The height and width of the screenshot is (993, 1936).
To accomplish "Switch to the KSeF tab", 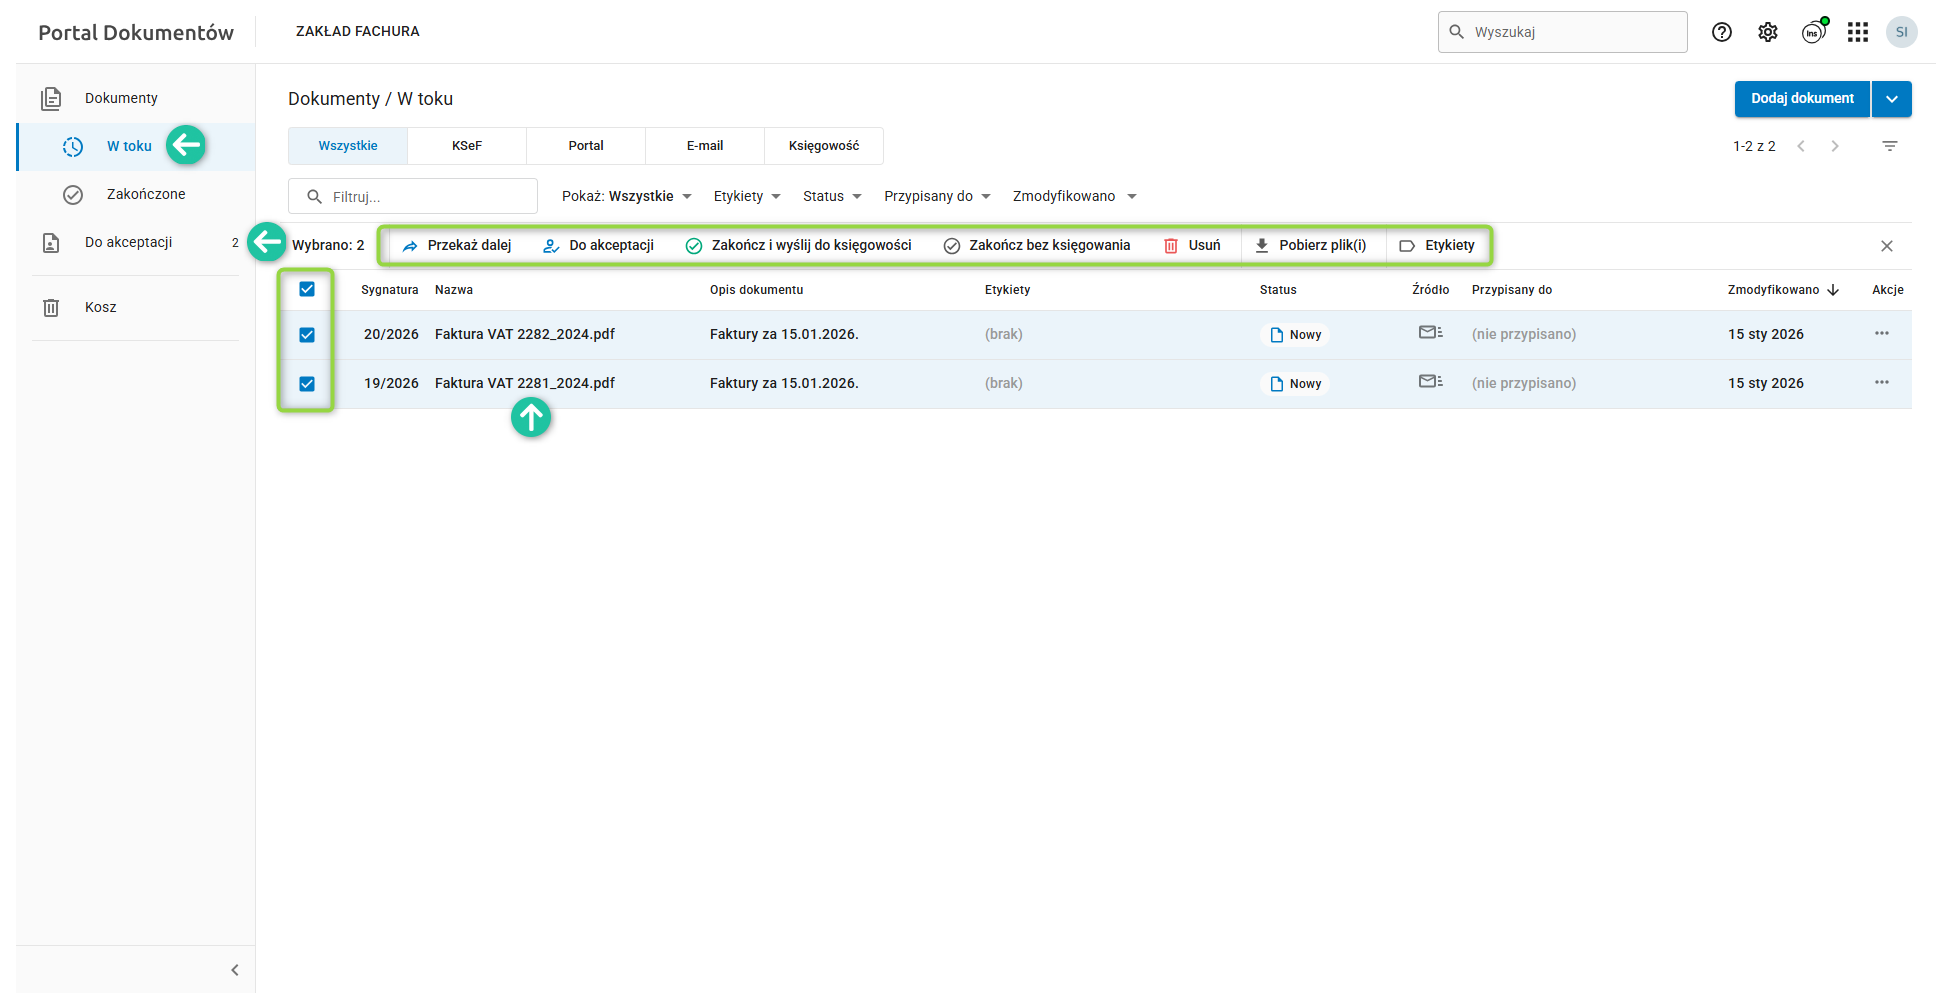I will [466, 146].
